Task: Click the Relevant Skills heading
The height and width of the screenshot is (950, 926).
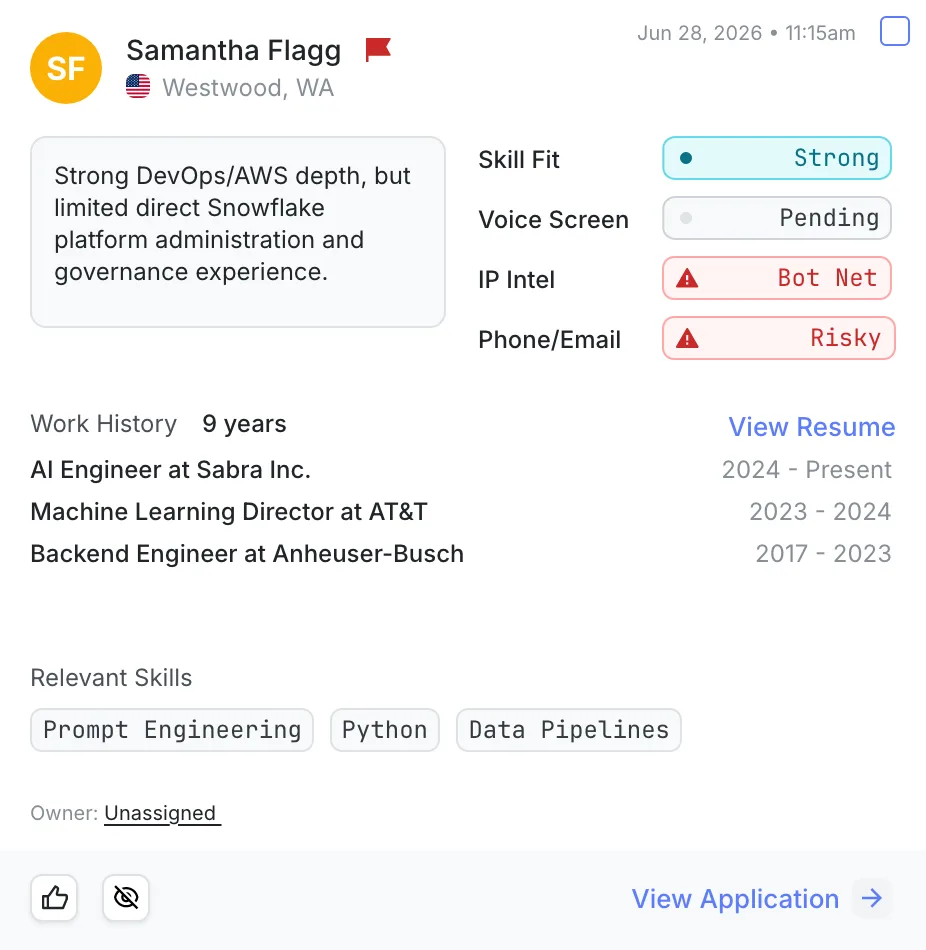Action: point(112,678)
